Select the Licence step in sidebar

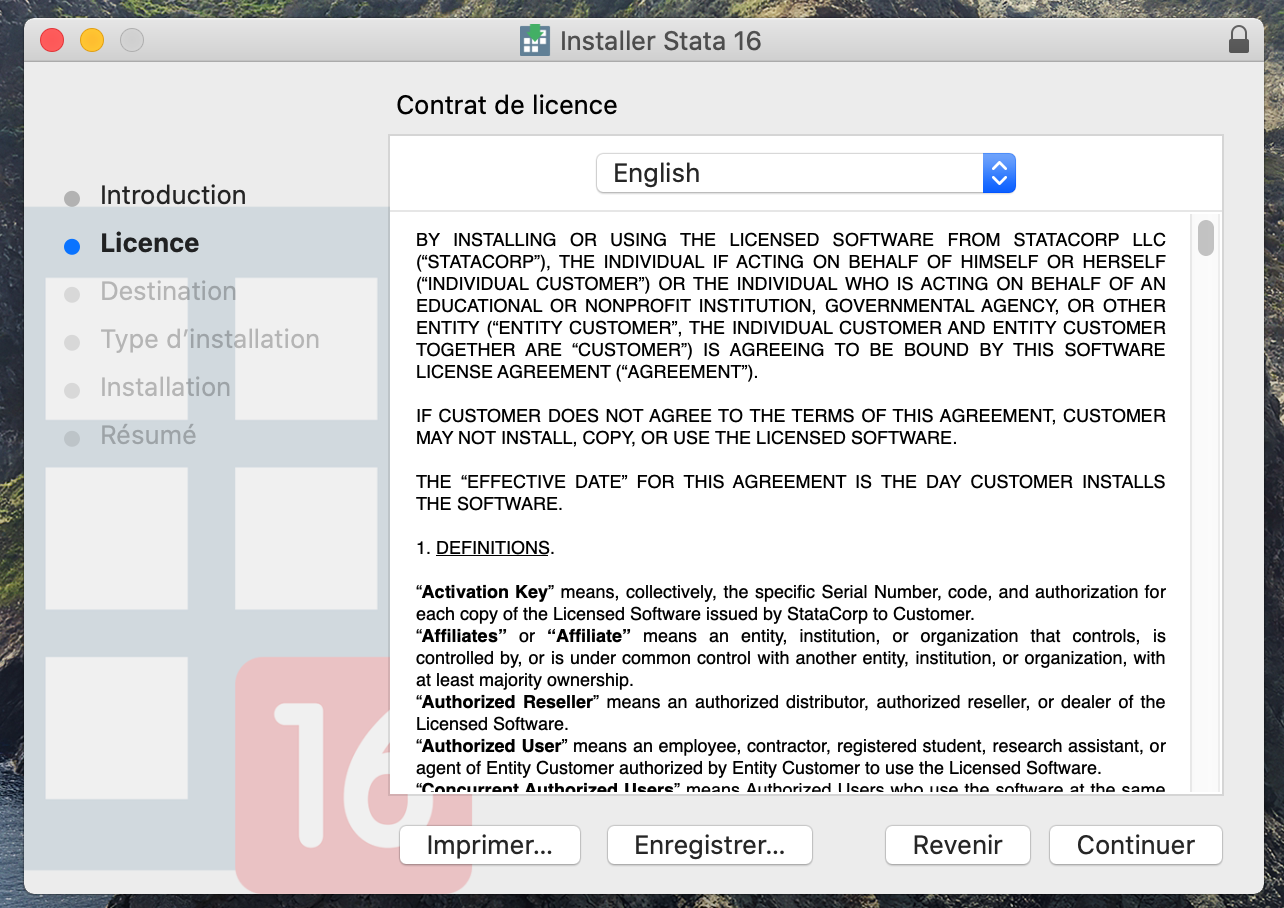[x=150, y=243]
